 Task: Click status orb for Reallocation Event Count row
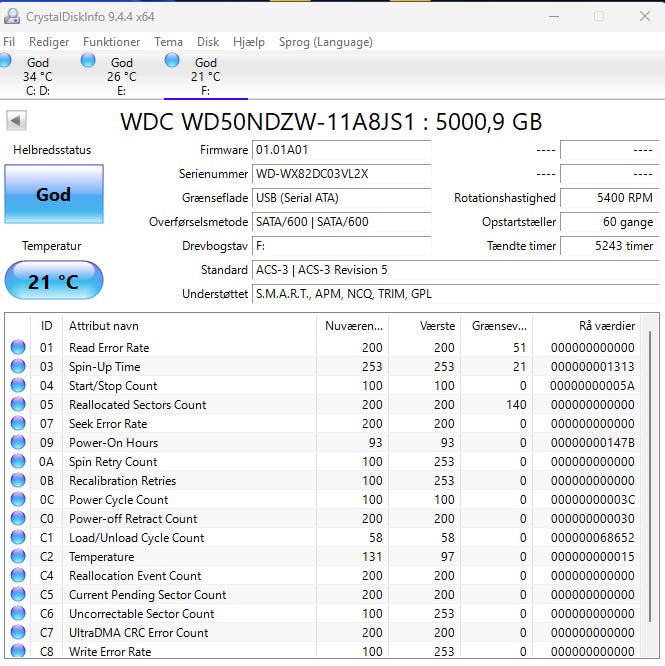[18, 575]
